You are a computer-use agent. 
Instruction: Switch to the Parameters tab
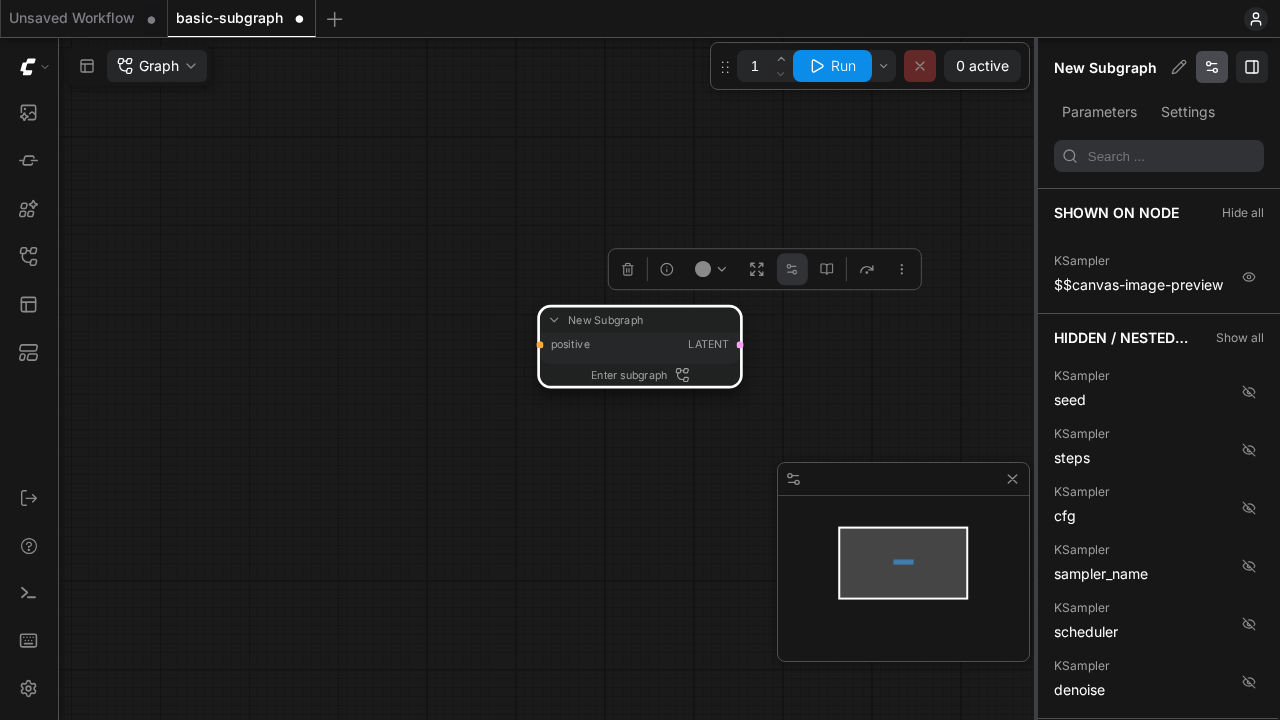(x=1099, y=112)
